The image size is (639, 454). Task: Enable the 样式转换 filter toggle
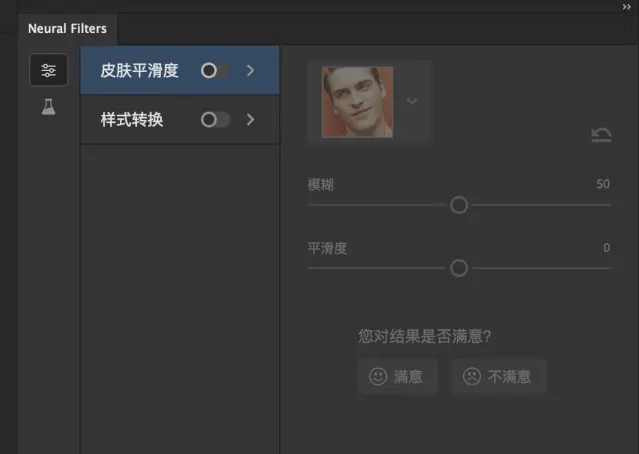point(215,120)
